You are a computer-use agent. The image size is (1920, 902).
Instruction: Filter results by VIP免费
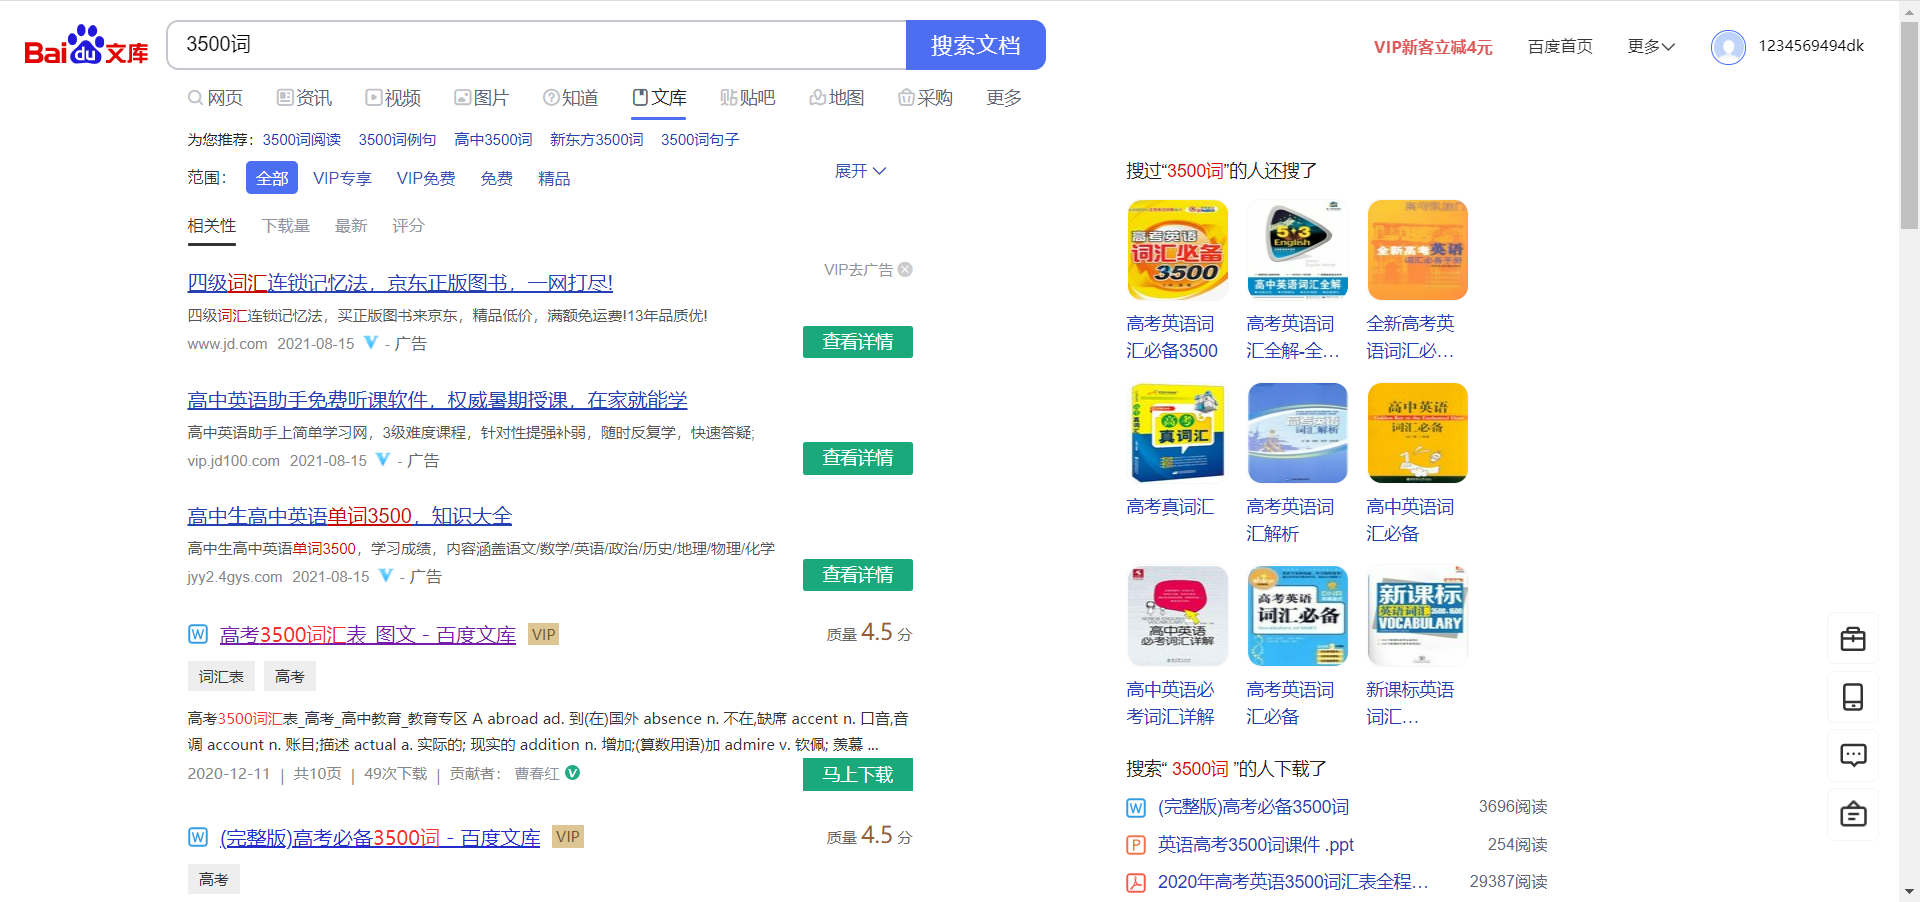click(426, 178)
